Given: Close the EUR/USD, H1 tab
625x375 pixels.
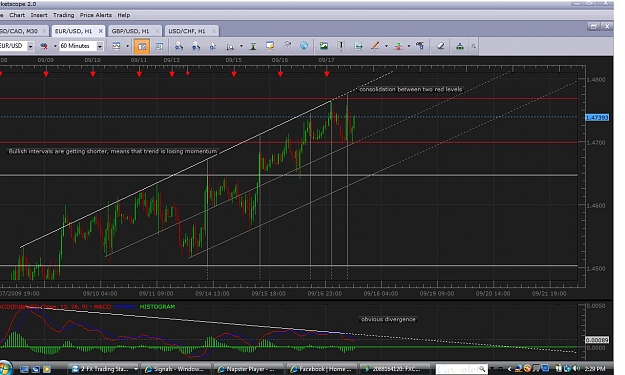Looking at the screenshot, I should pos(101,31).
